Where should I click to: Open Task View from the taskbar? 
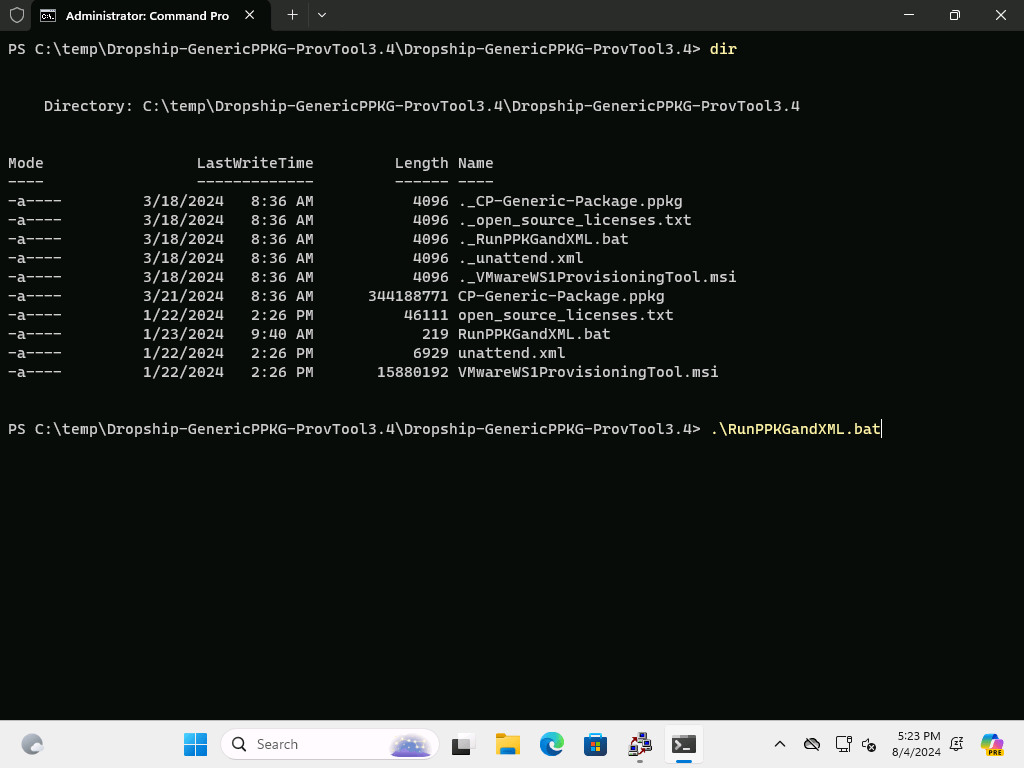[461, 744]
